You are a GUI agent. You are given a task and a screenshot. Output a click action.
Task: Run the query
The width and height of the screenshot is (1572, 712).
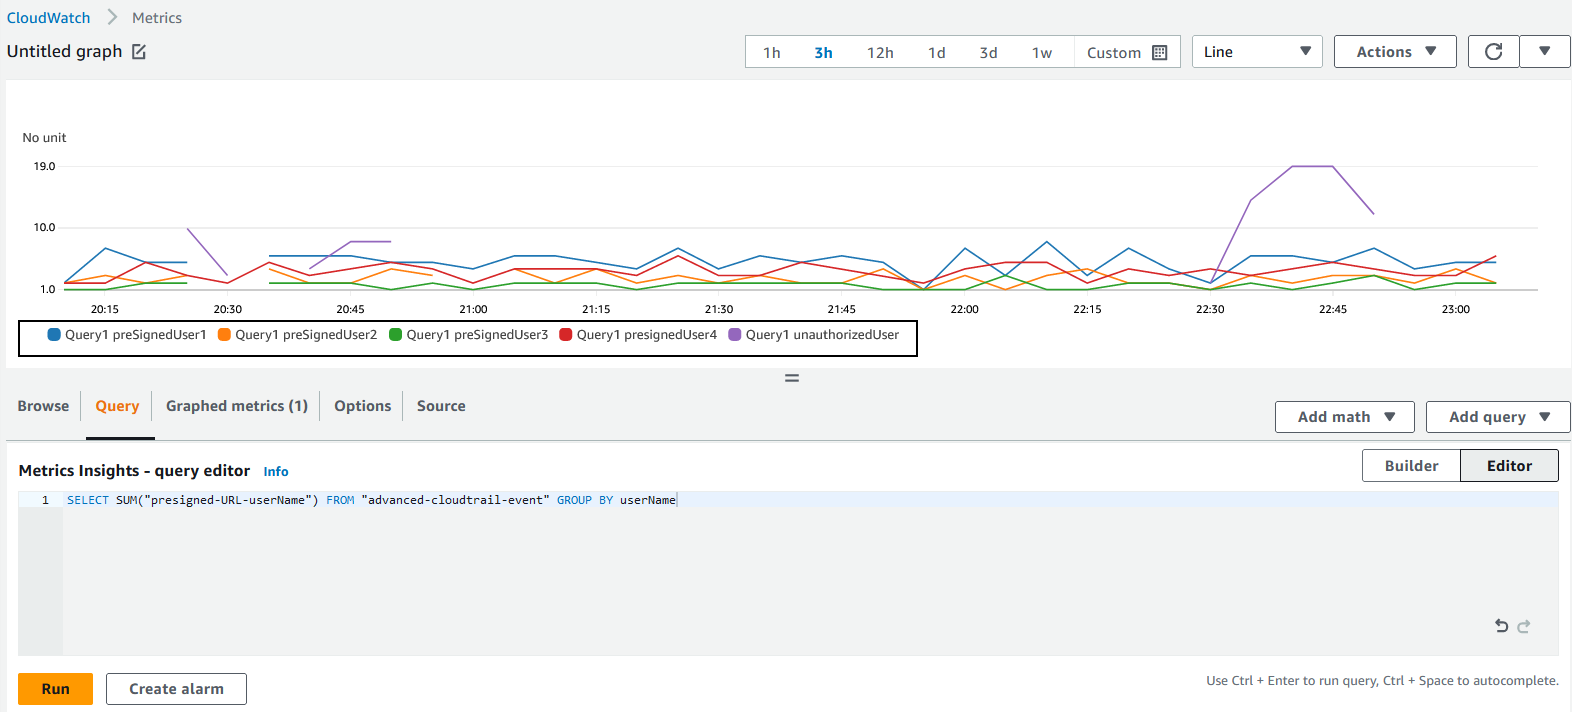click(55, 689)
